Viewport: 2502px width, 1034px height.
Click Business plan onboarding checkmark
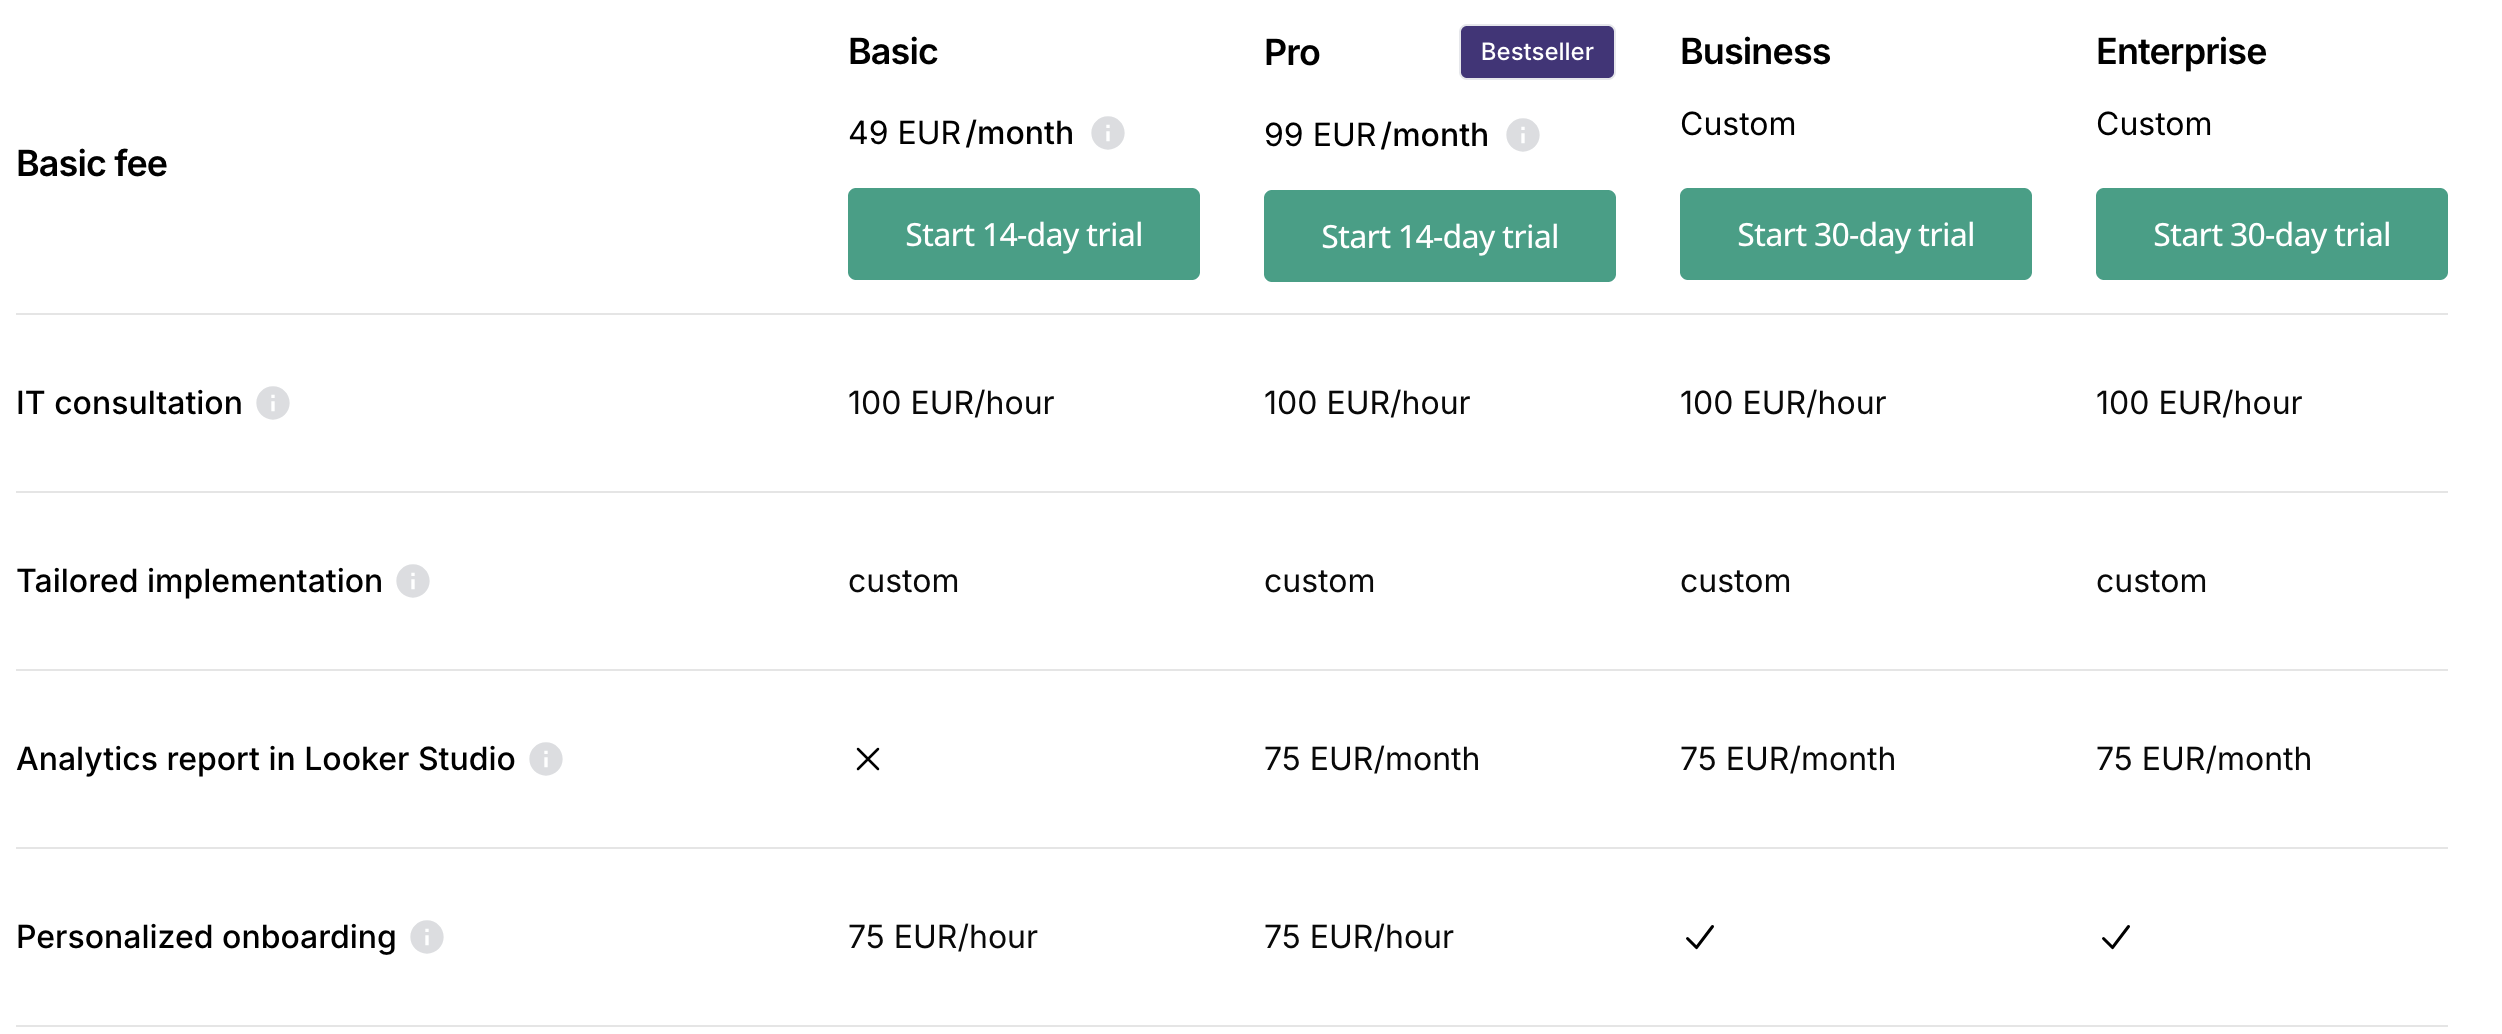pos(1700,937)
